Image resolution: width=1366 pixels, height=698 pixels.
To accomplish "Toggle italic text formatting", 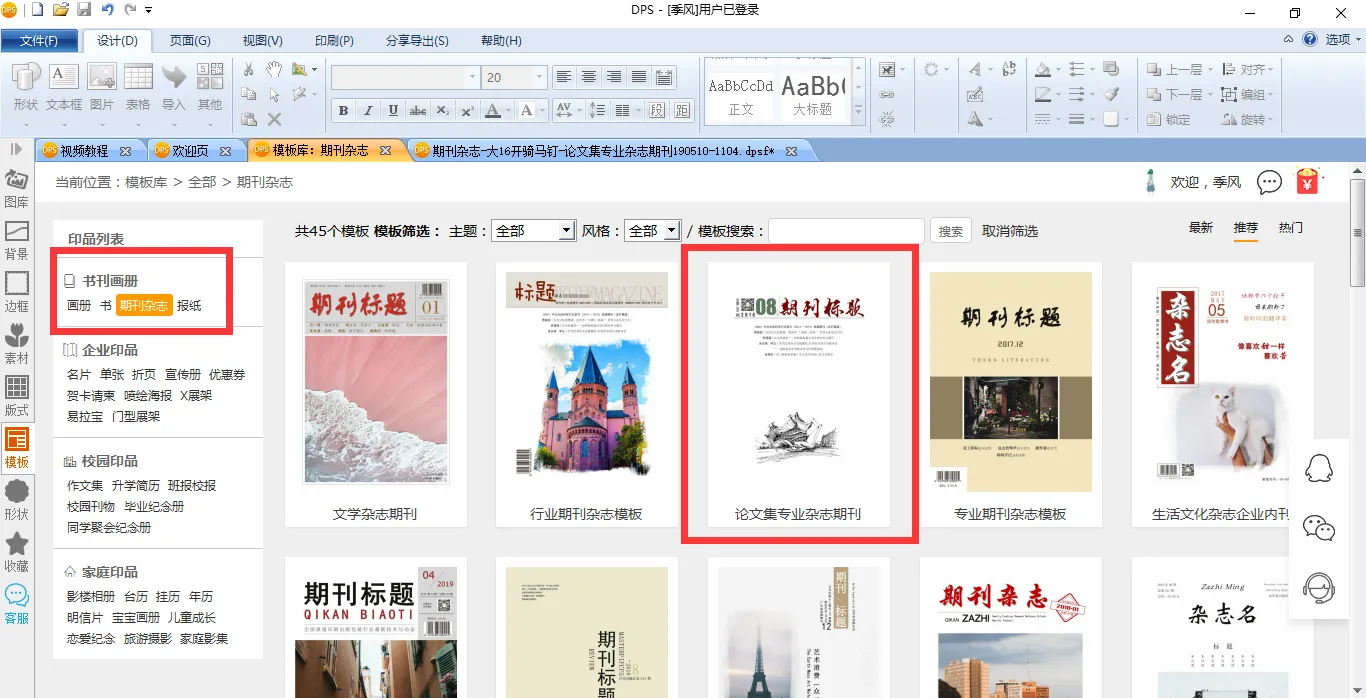I will point(368,110).
